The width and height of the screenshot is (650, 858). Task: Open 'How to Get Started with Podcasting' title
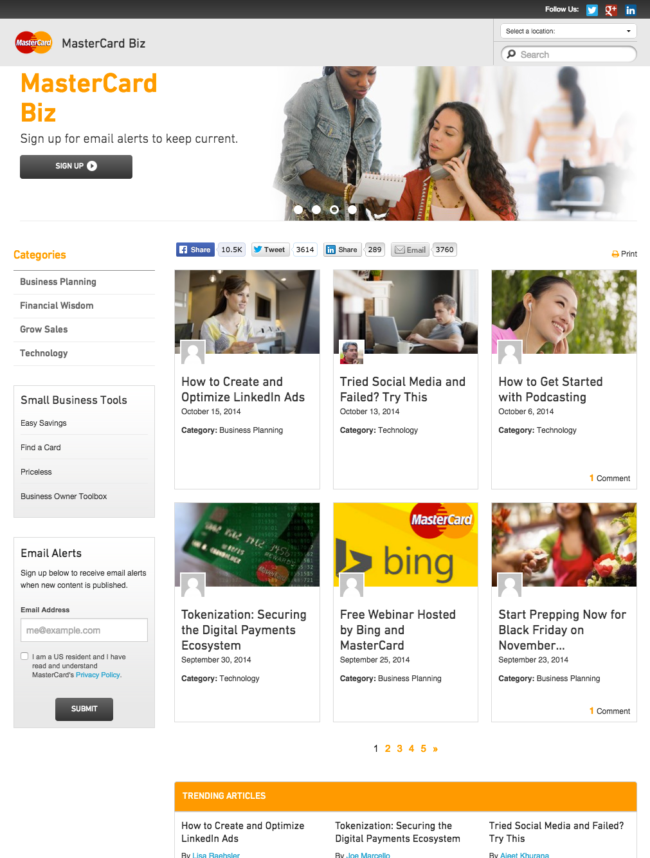click(550, 390)
